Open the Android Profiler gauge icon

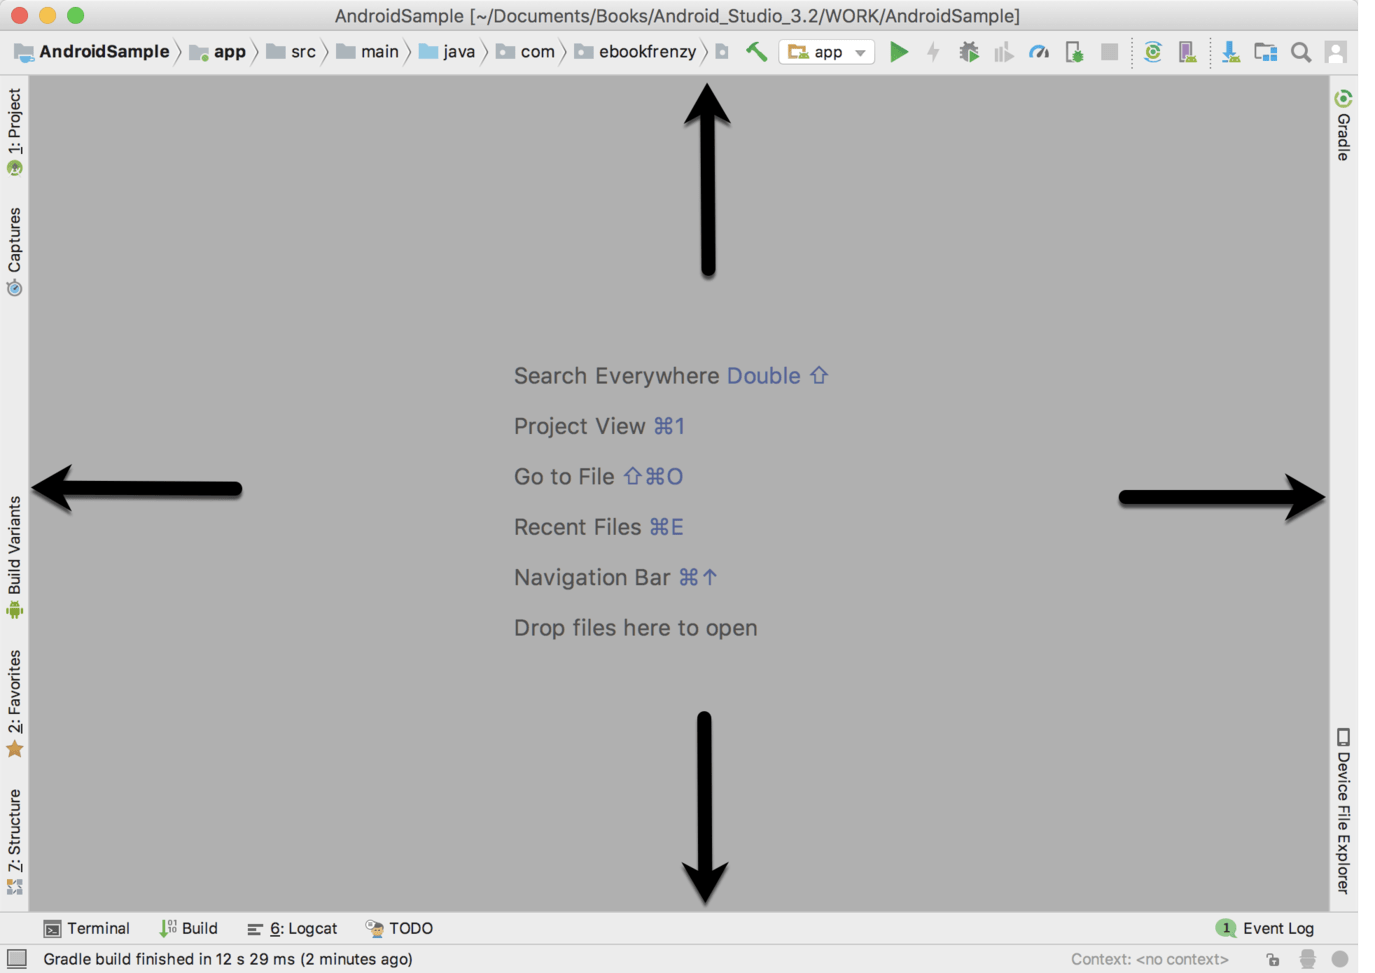[x=1039, y=52]
